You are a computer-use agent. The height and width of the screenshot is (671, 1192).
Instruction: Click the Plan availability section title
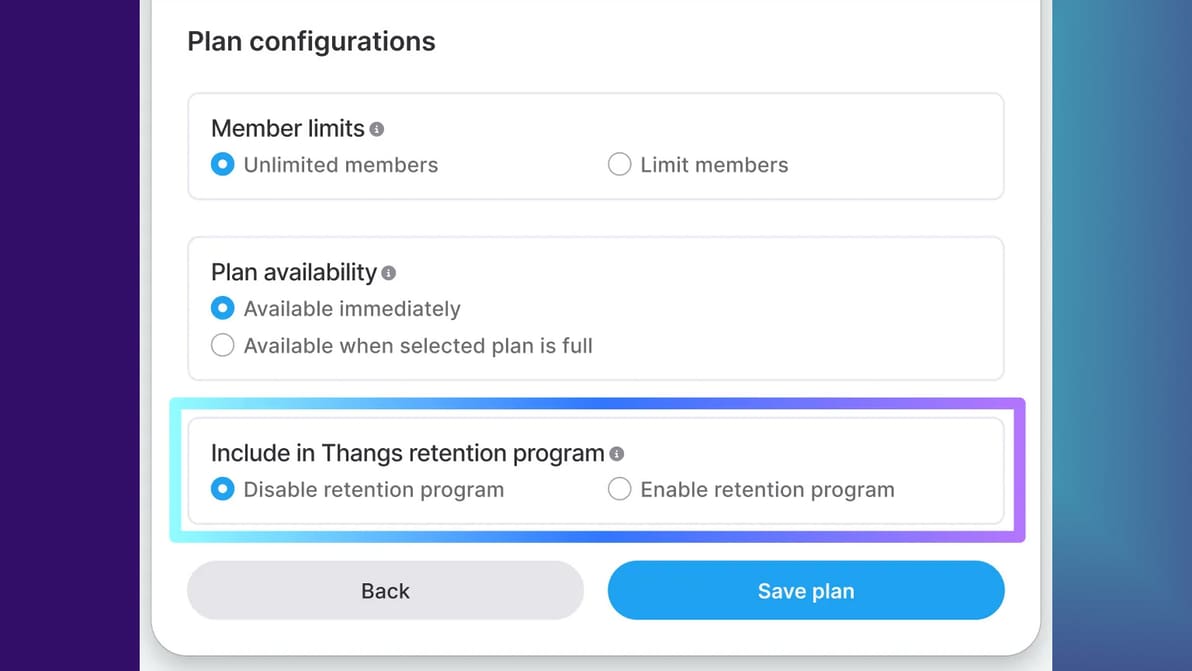point(294,273)
